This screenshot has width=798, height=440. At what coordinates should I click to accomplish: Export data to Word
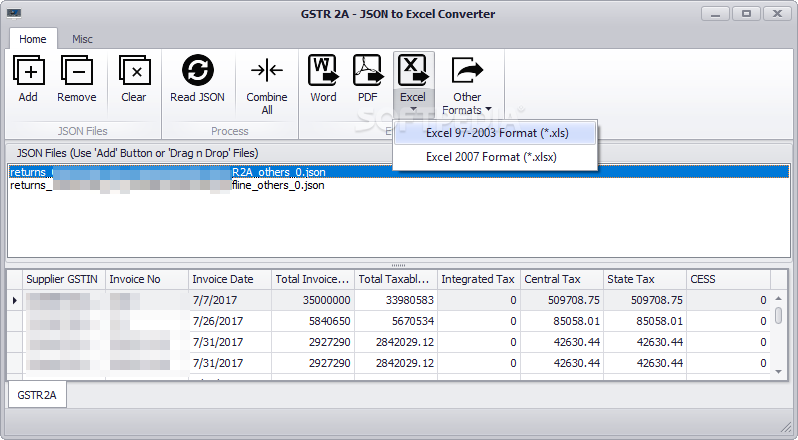pos(323,78)
